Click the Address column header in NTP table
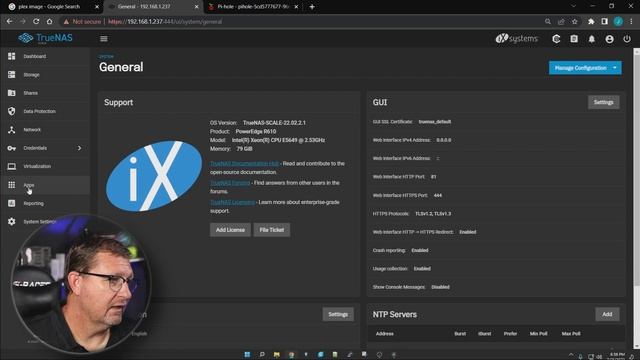This screenshot has height=360, width=640. click(384, 333)
